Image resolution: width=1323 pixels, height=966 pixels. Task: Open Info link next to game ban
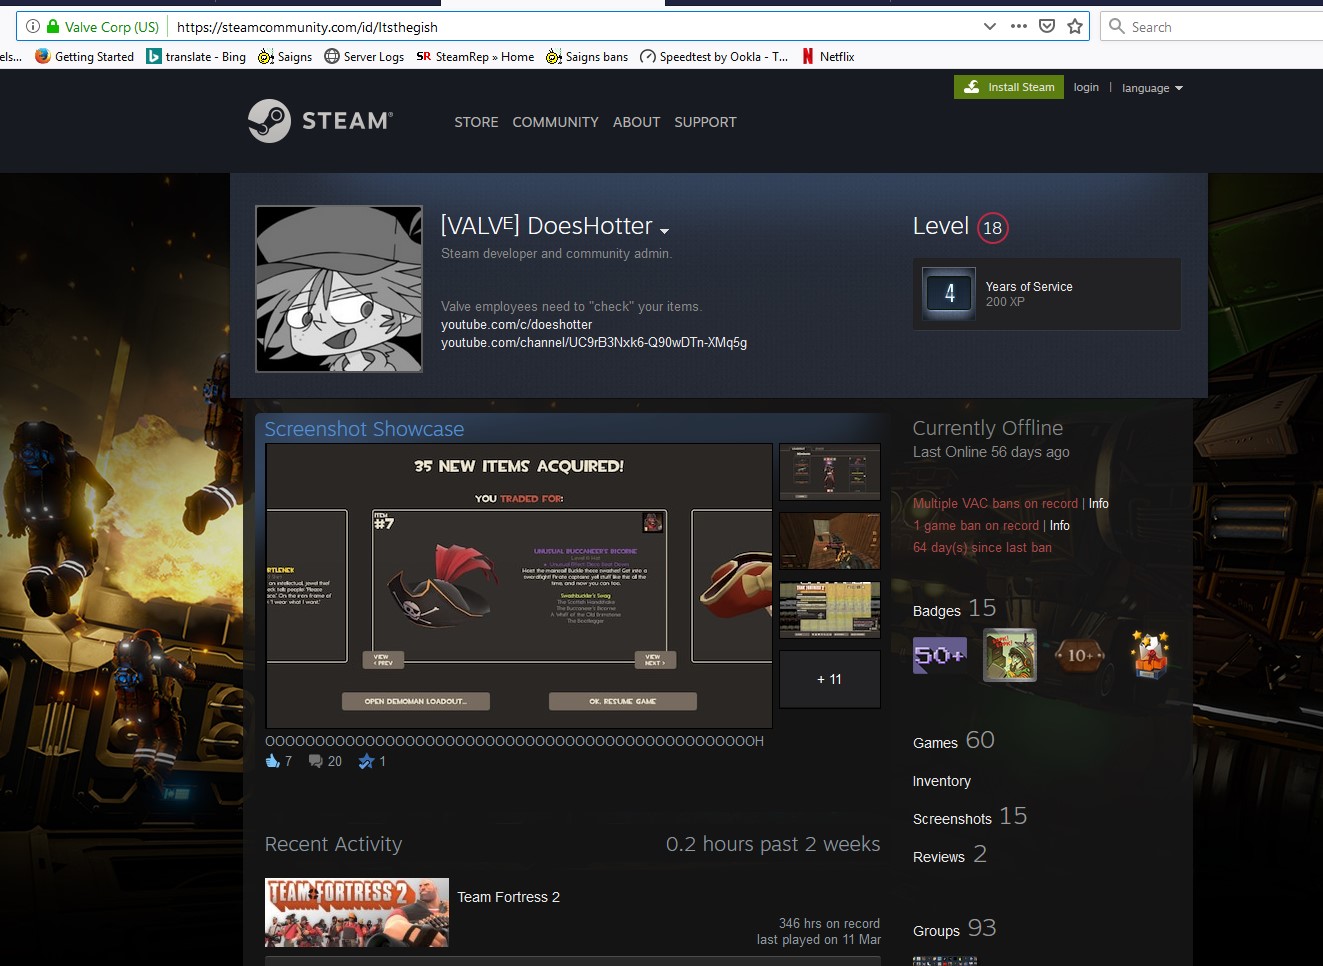1060,526
